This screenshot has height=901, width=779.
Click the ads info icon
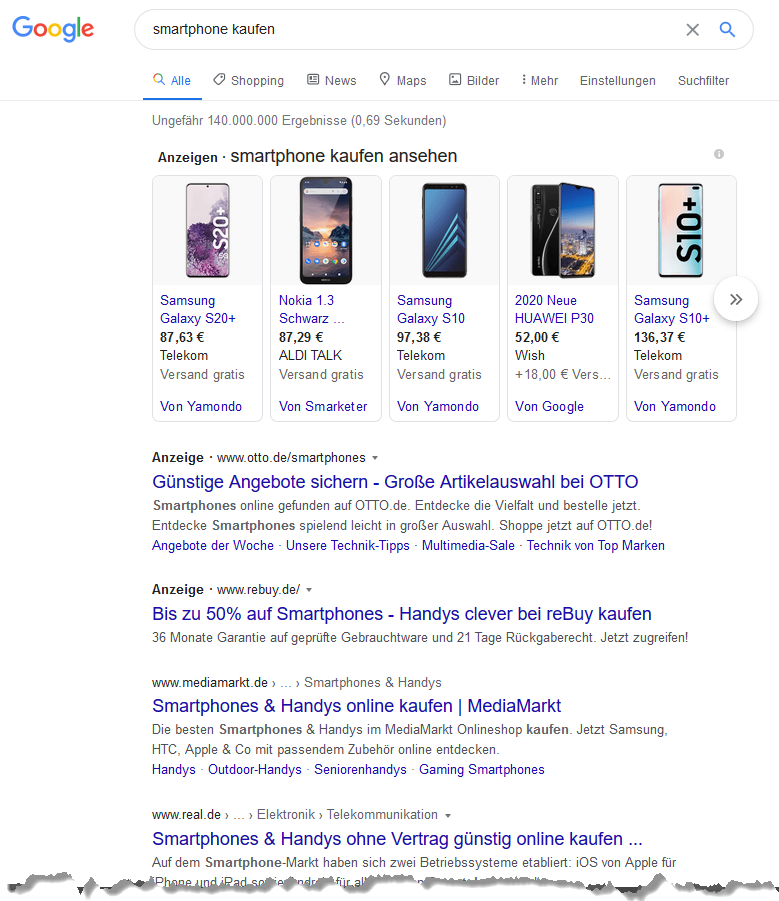pos(719,154)
